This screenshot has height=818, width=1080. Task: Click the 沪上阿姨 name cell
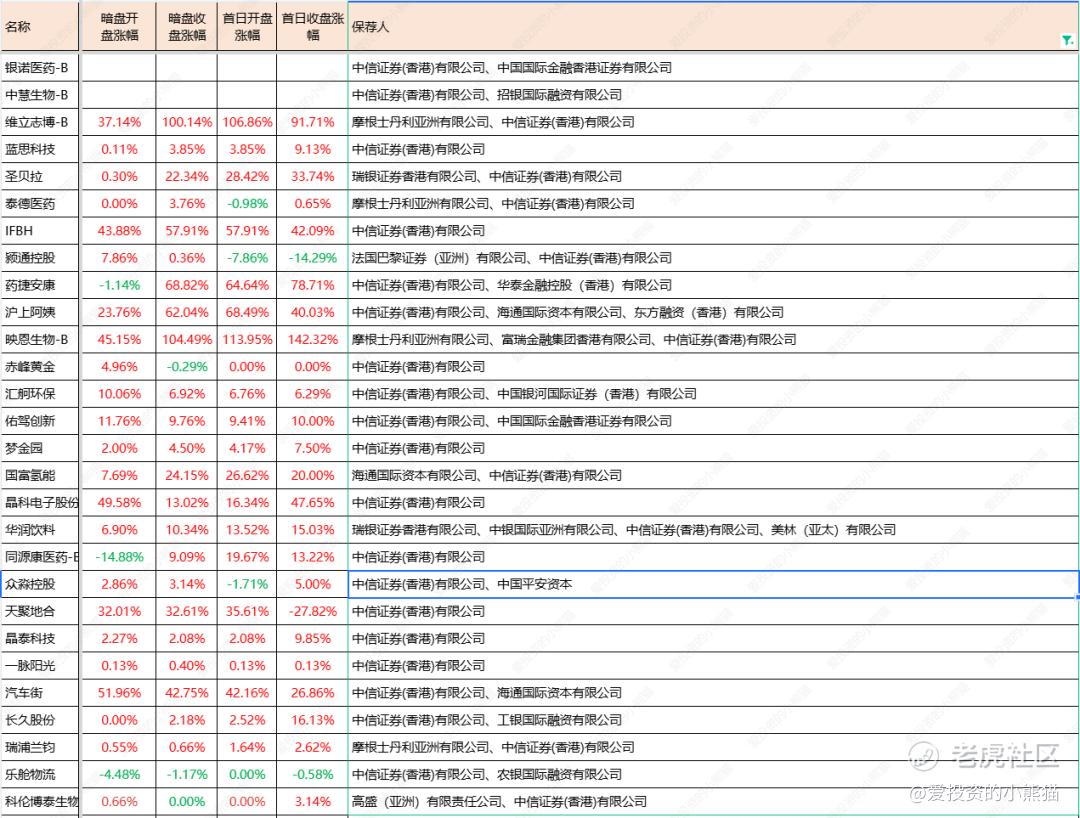40,313
